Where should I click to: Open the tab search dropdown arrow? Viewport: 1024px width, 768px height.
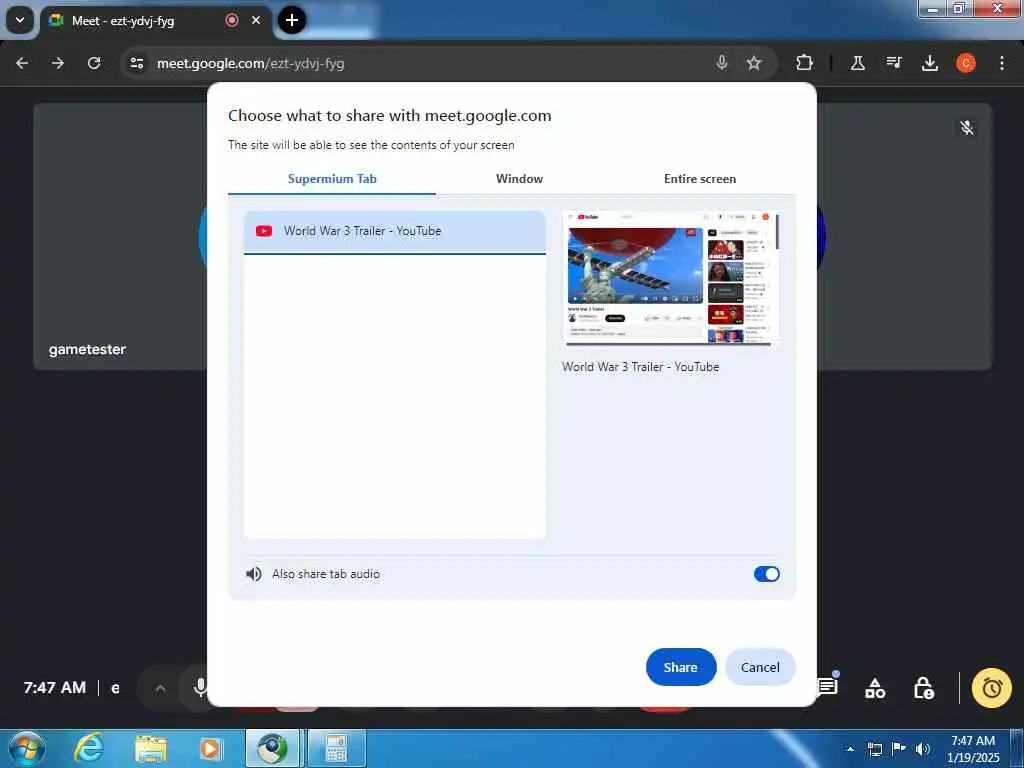point(20,20)
